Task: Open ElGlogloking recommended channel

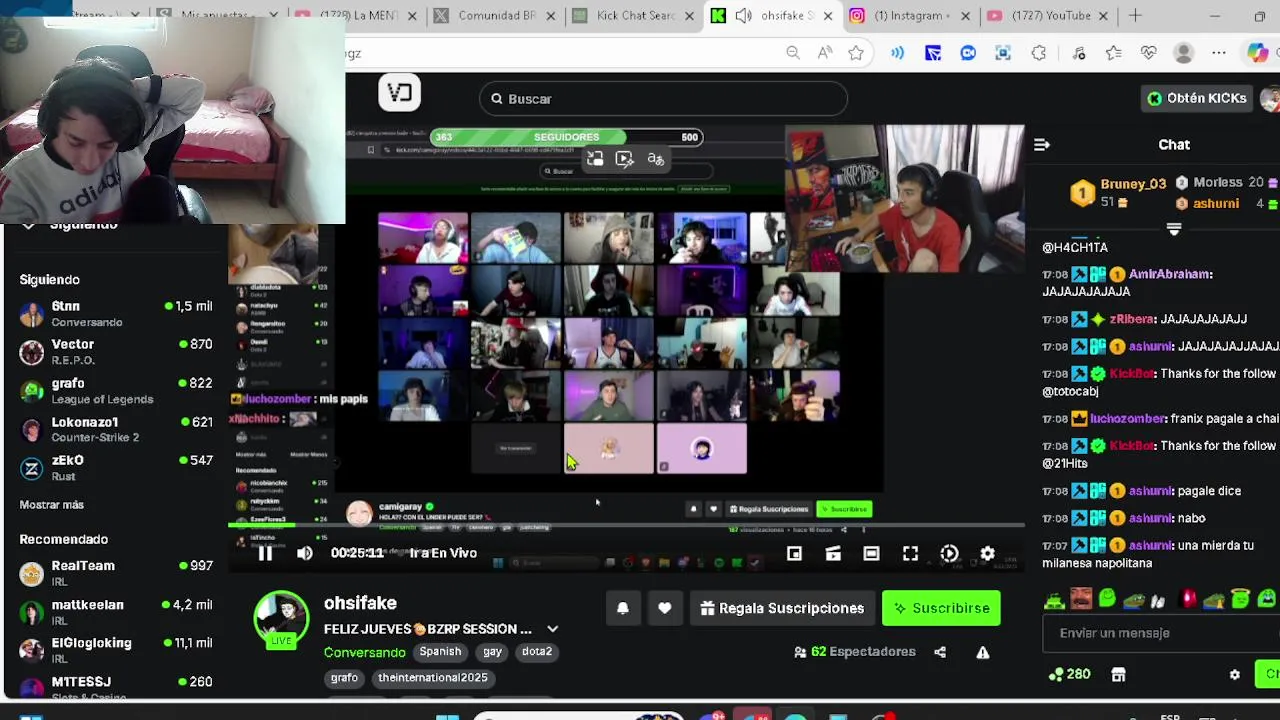Action: [116, 650]
